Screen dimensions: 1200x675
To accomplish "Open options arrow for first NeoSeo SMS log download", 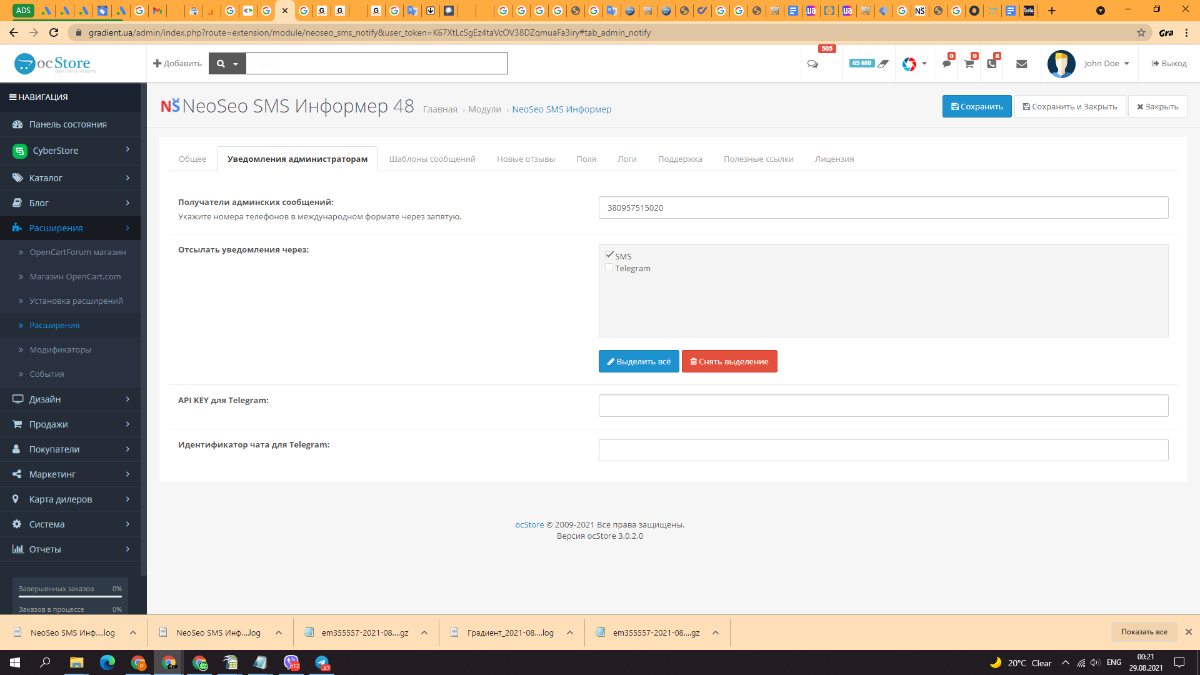I will (x=132, y=633).
